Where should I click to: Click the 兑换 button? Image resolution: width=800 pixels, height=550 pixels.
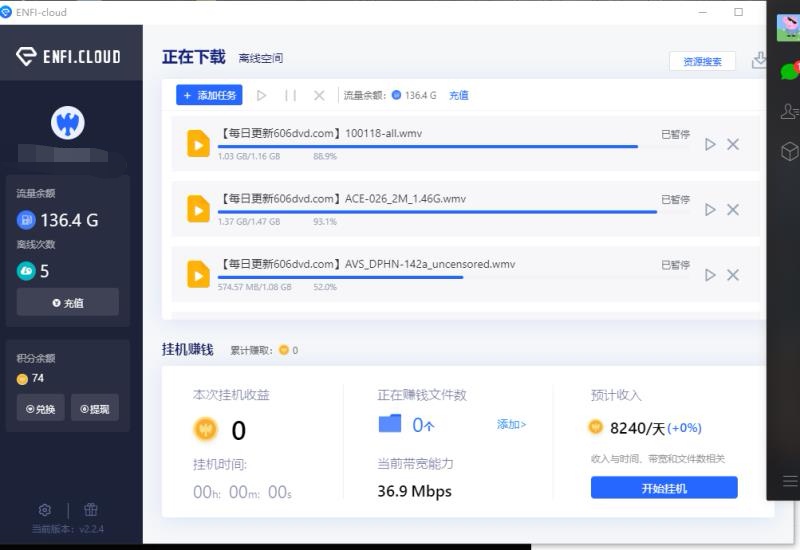41,409
